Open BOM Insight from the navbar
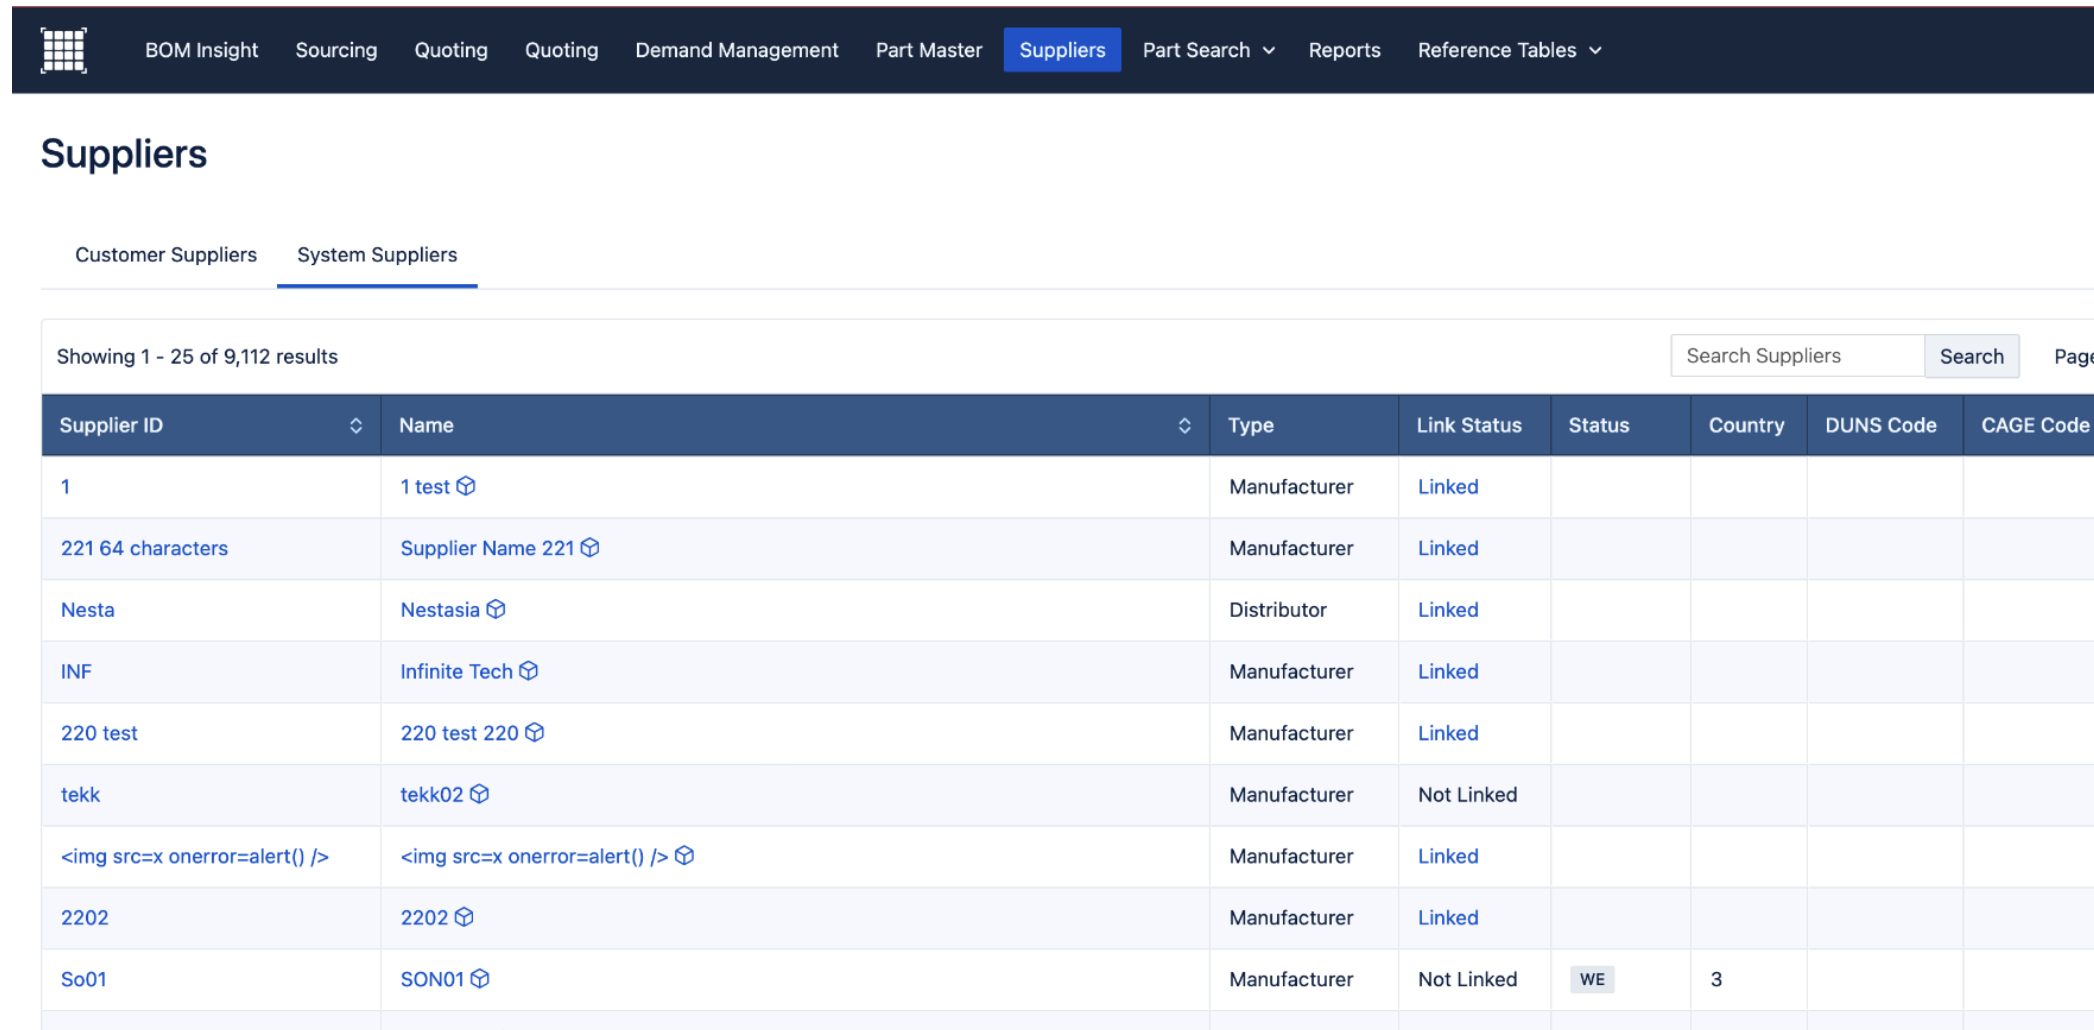The height and width of the screenshot is (1030, 2094). (x=201, y=50)
